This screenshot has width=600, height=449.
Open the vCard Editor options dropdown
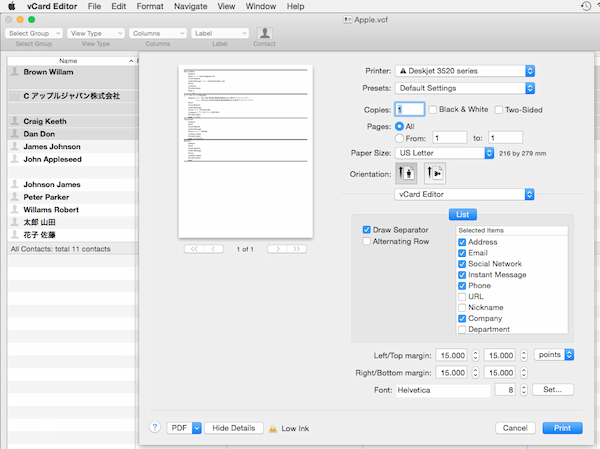tap(464, 194)
